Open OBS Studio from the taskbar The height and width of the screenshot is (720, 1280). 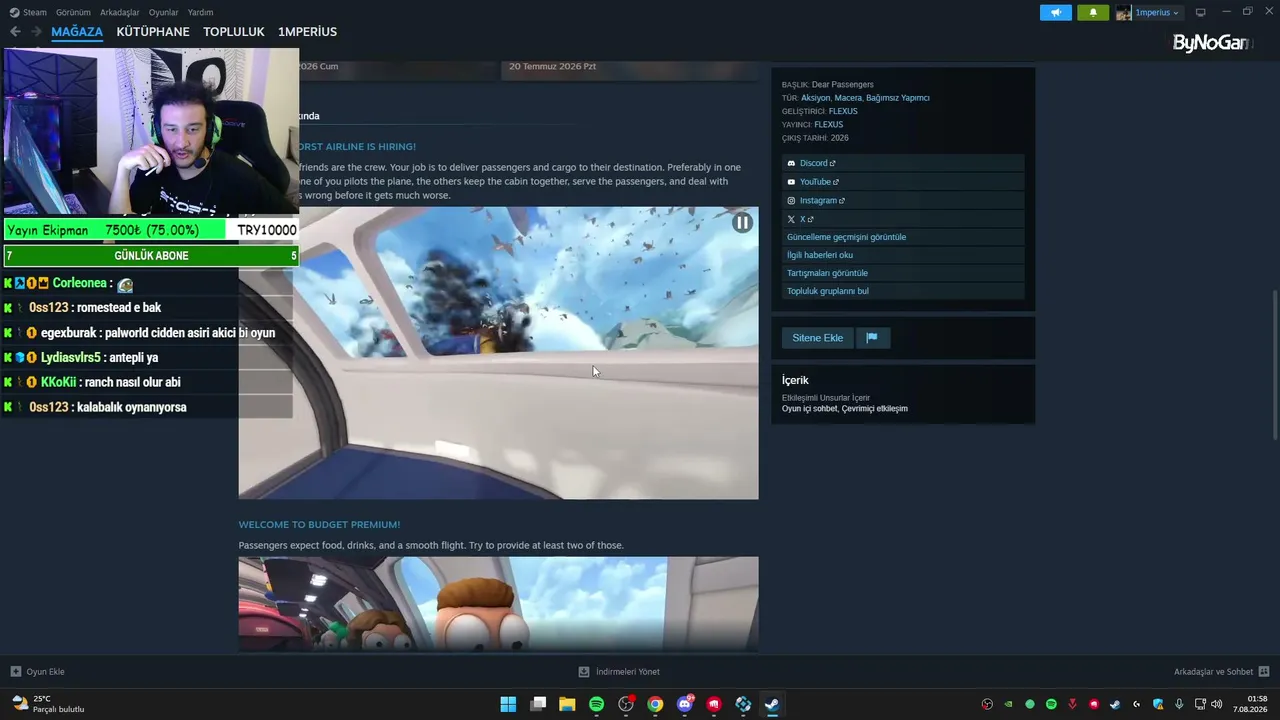pyautogui.click(x=626, y=704)
